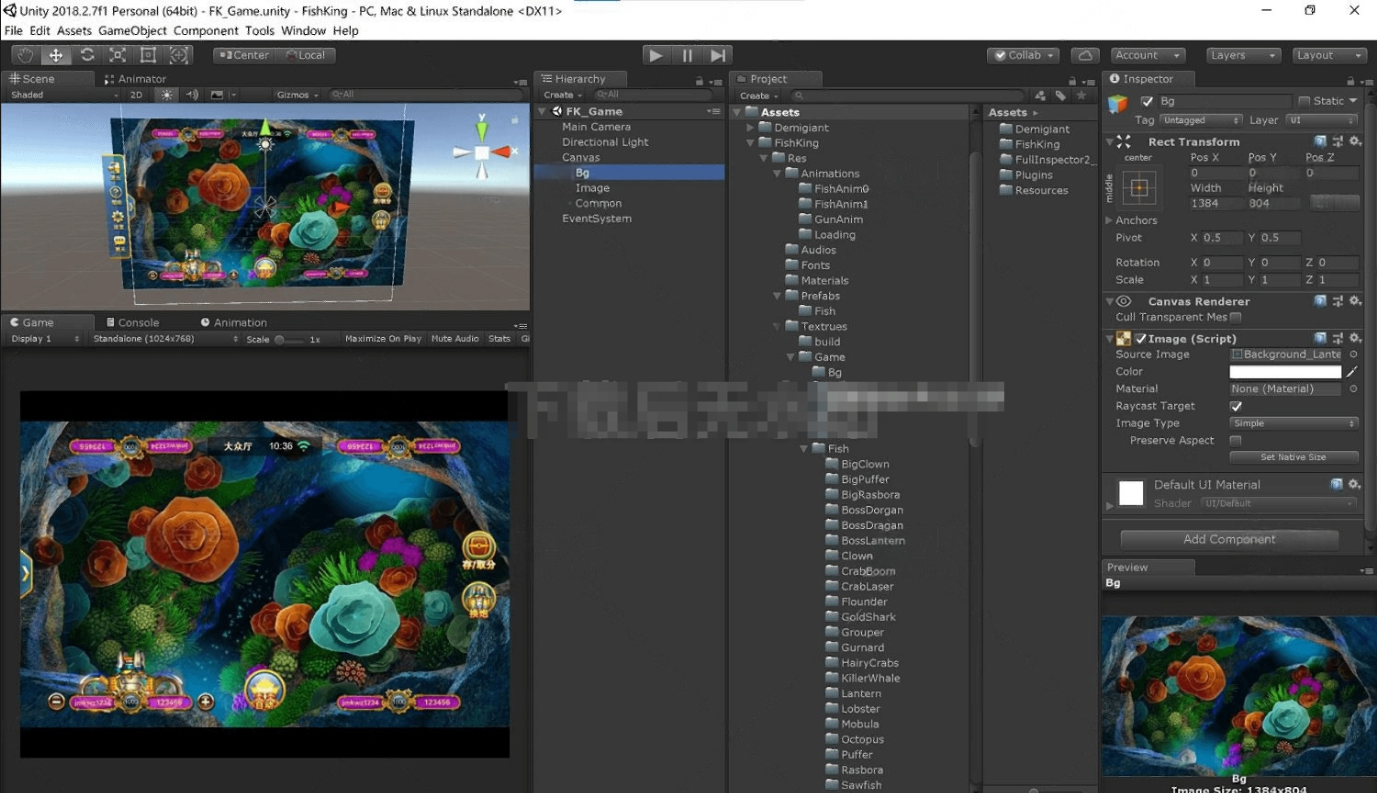Click the Bg GameObject cube icon
This screenshot has width=1377, height=793.
click(x=1118, y=103)
